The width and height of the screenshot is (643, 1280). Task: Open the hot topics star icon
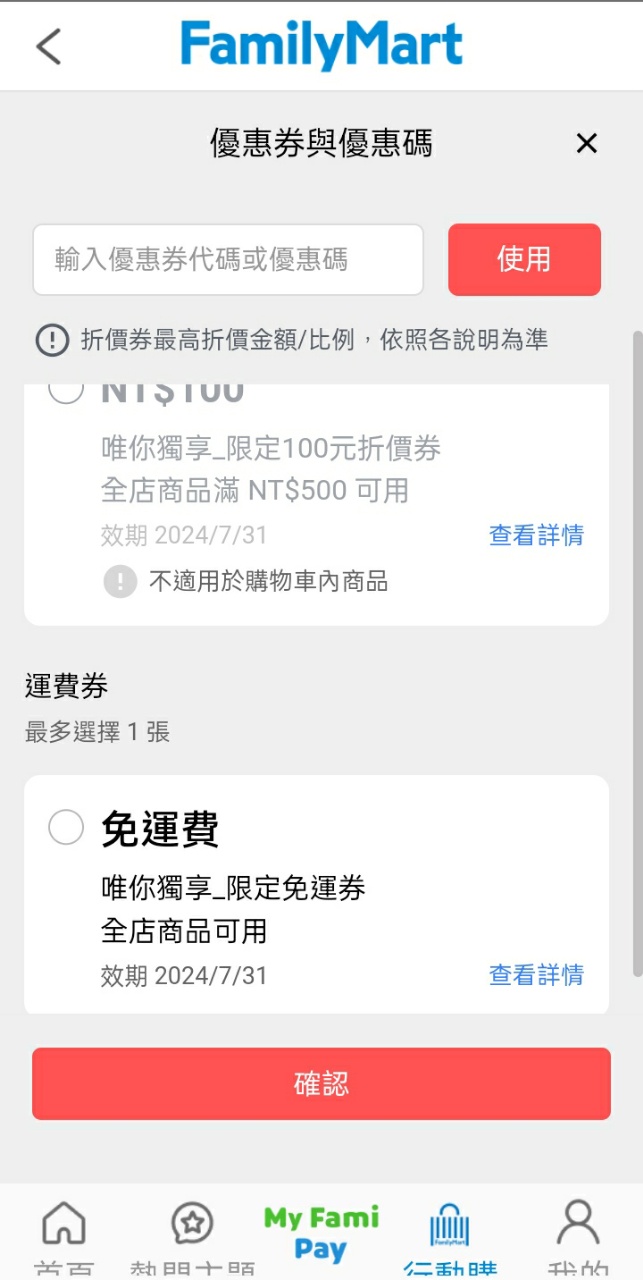[x=192, y=1224]
